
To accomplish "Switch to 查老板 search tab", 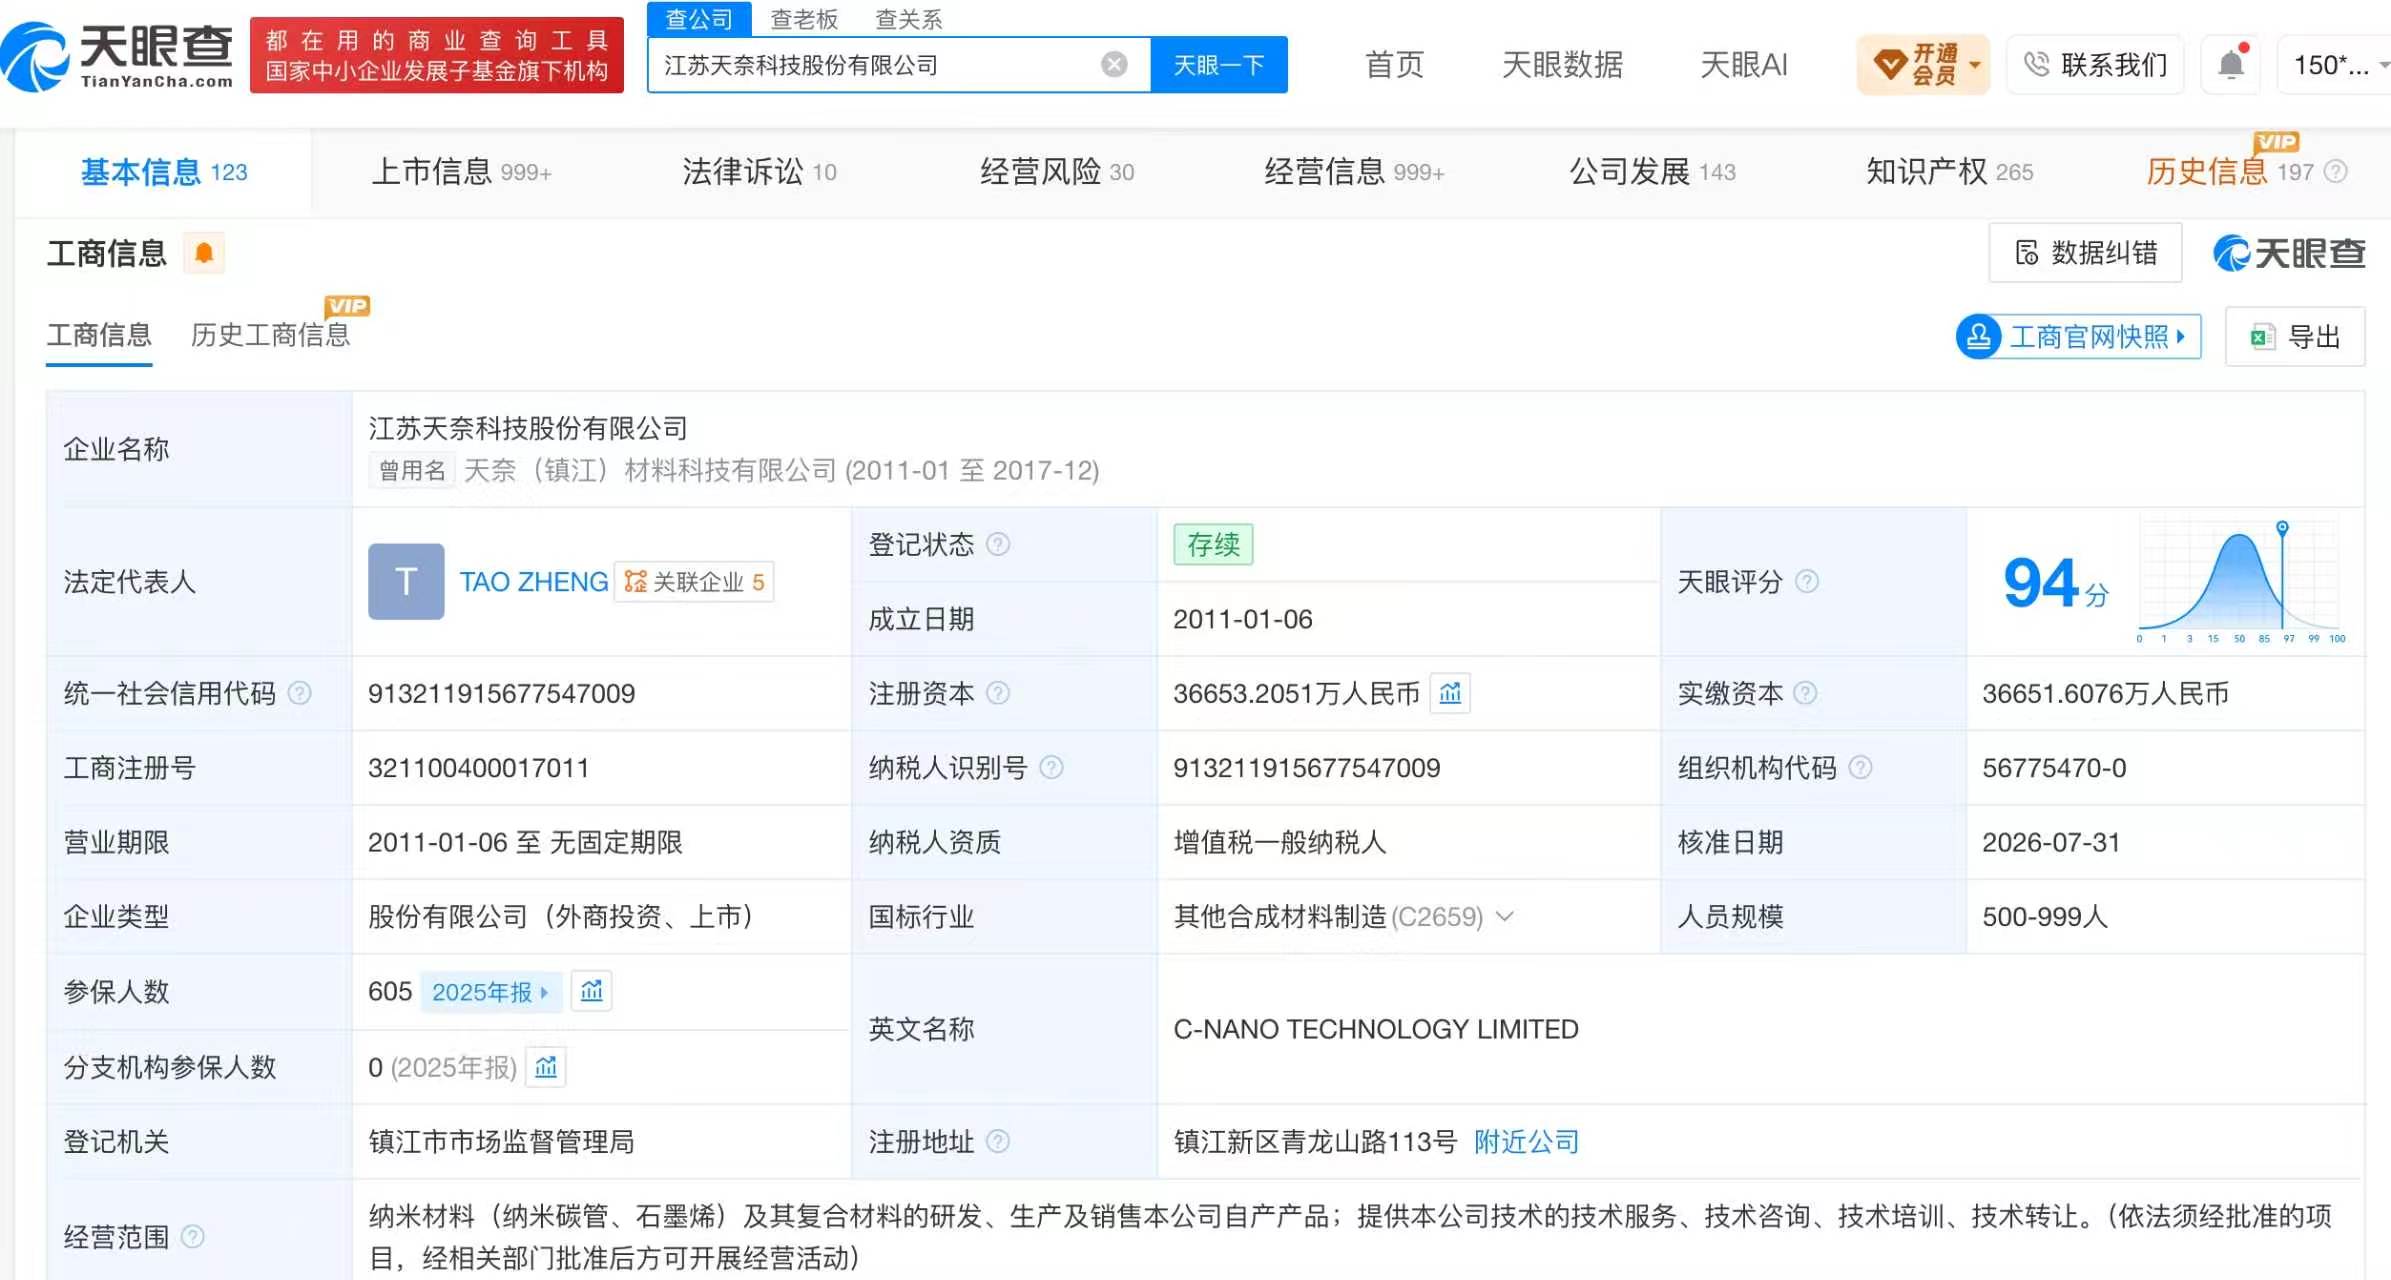I will (804, 19).
